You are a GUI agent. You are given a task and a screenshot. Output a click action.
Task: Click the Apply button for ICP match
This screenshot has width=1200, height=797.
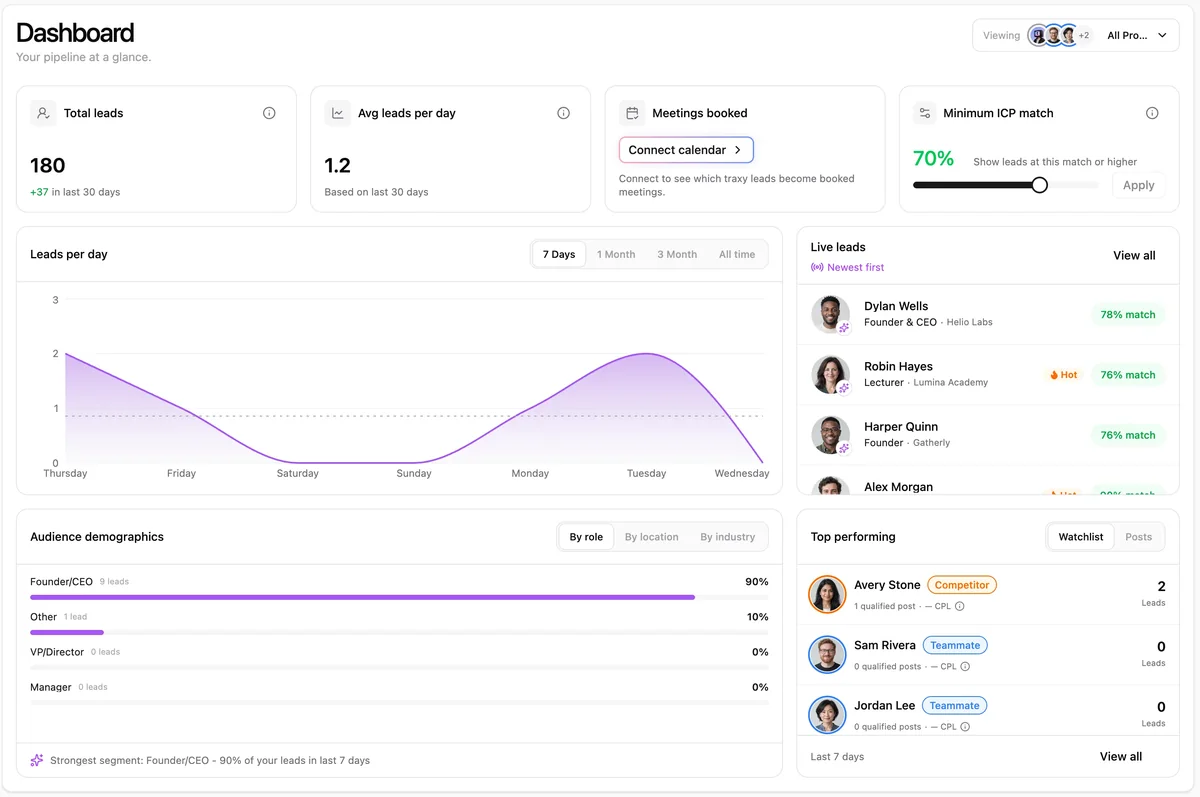(1139, 185)
